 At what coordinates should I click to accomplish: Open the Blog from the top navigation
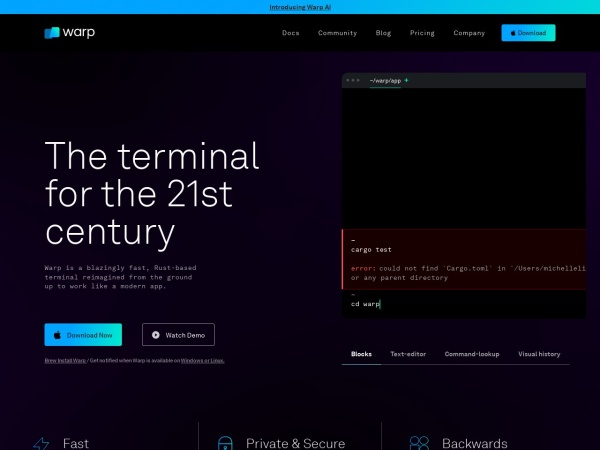point(383,33)
